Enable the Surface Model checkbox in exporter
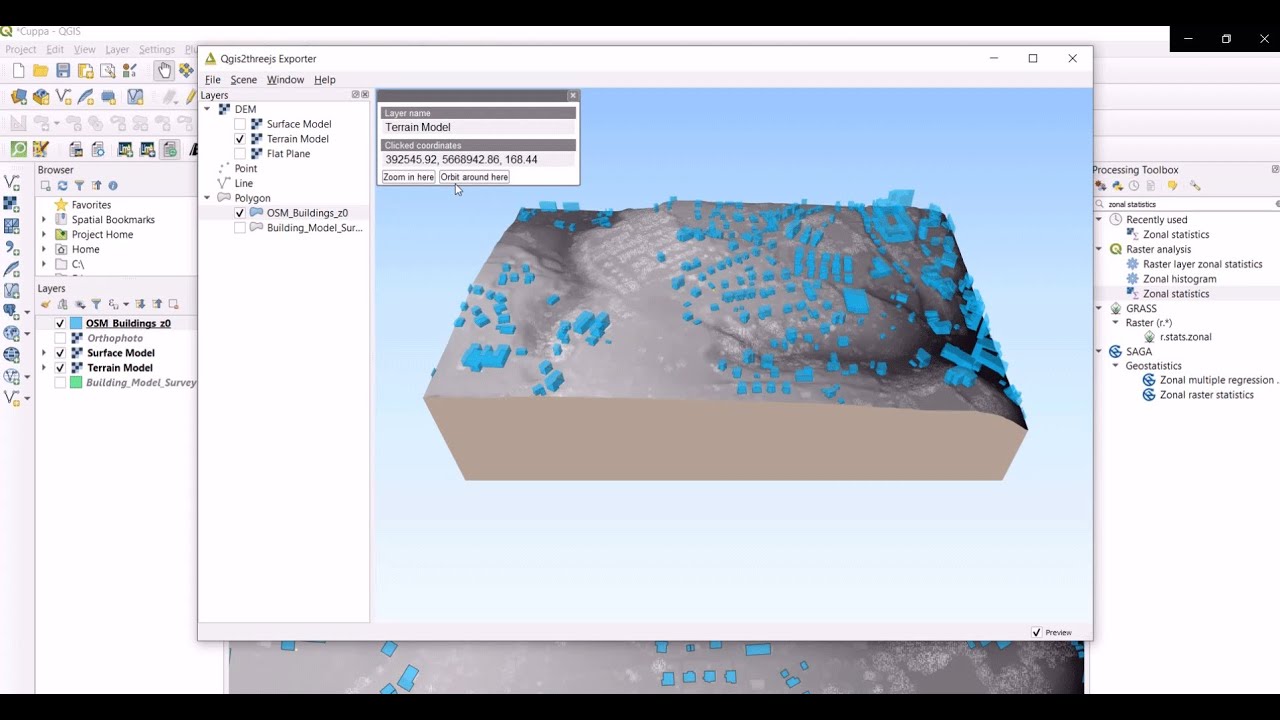 coord(240,124)
